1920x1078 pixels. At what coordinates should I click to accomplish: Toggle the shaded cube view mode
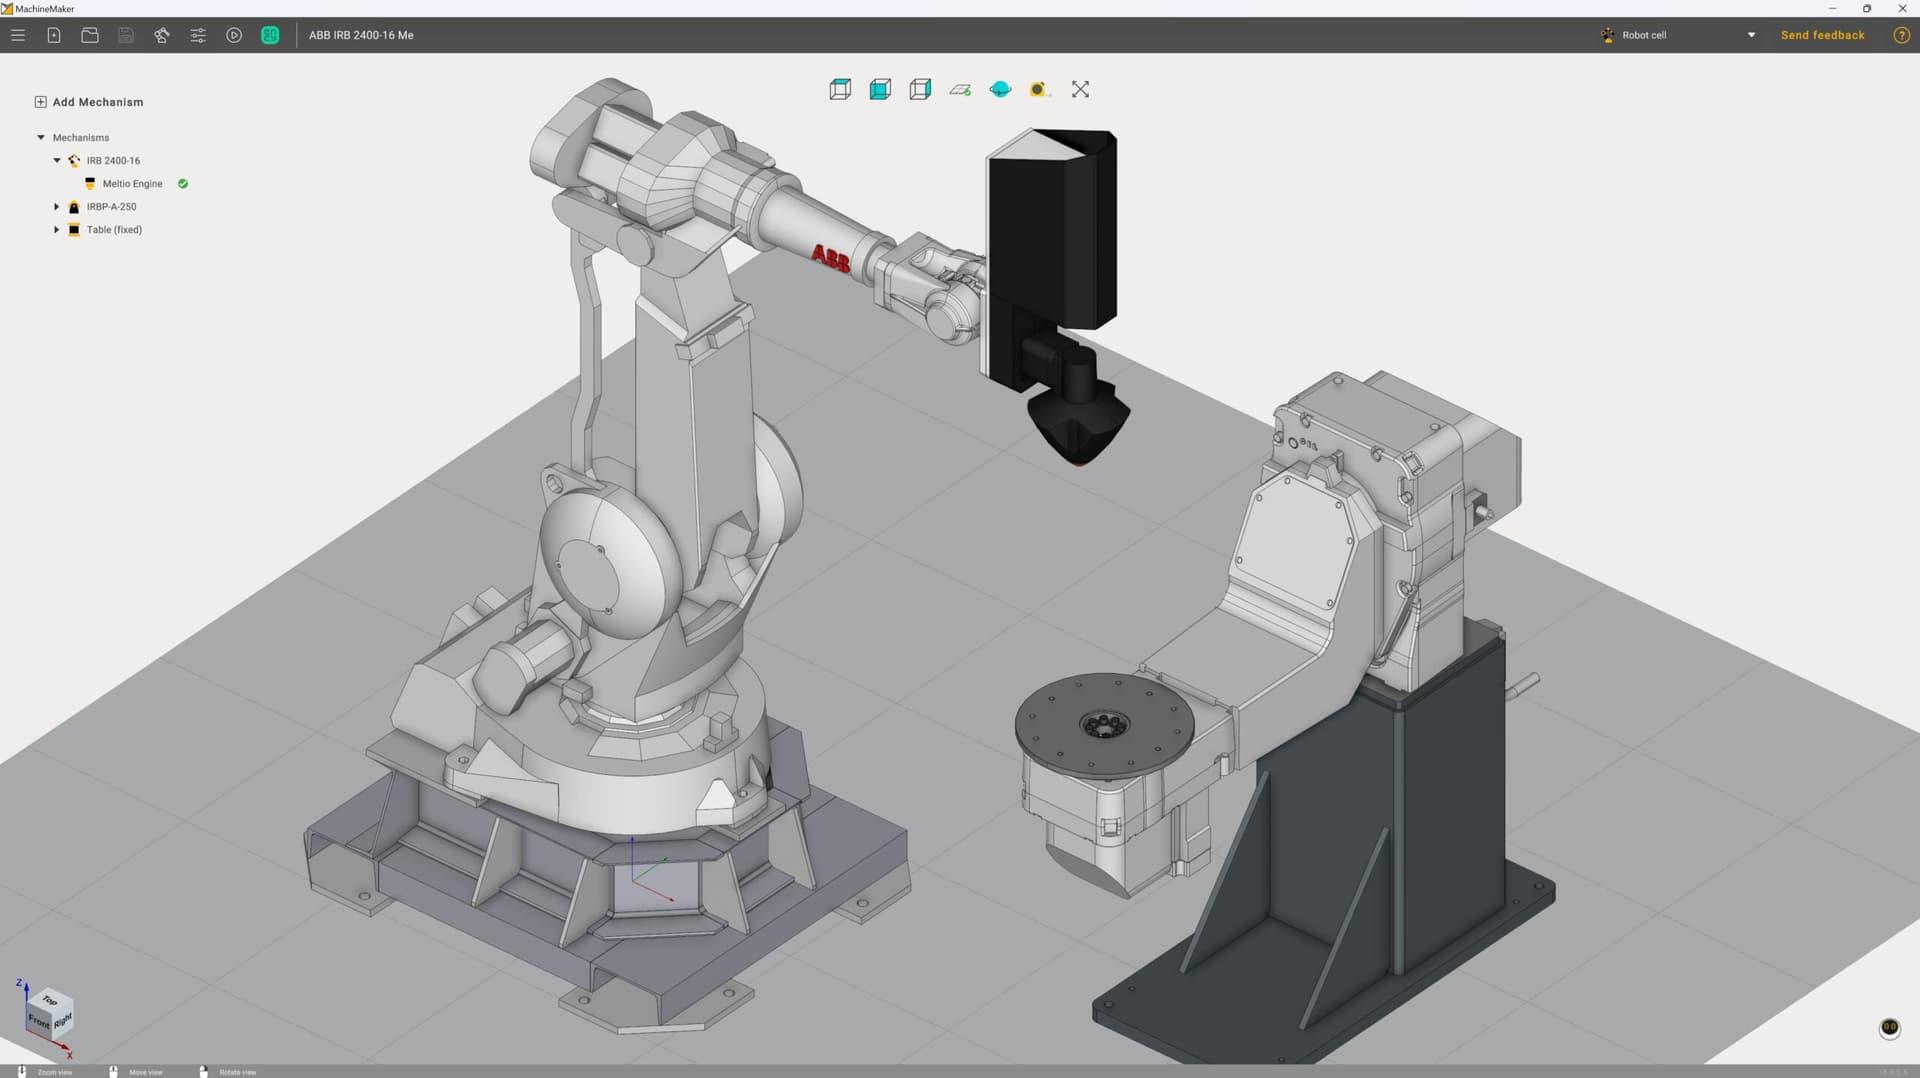click(879, 89)
